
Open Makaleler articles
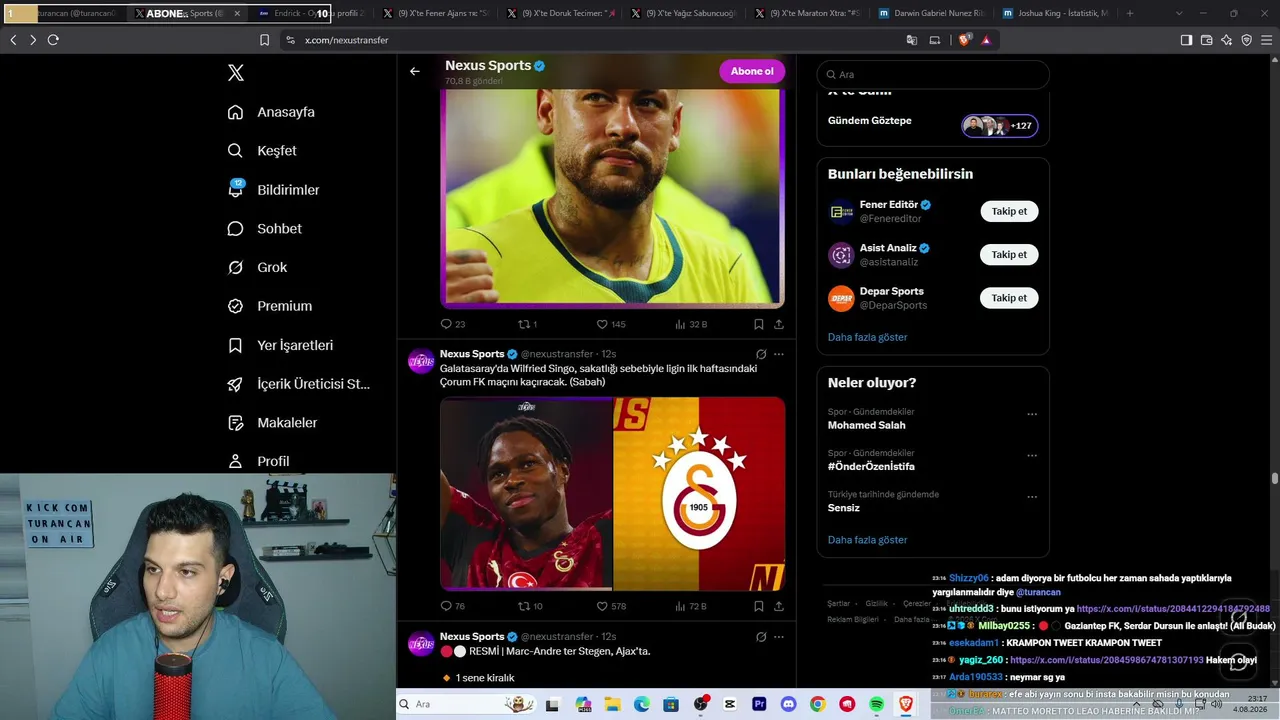(272, 423)
